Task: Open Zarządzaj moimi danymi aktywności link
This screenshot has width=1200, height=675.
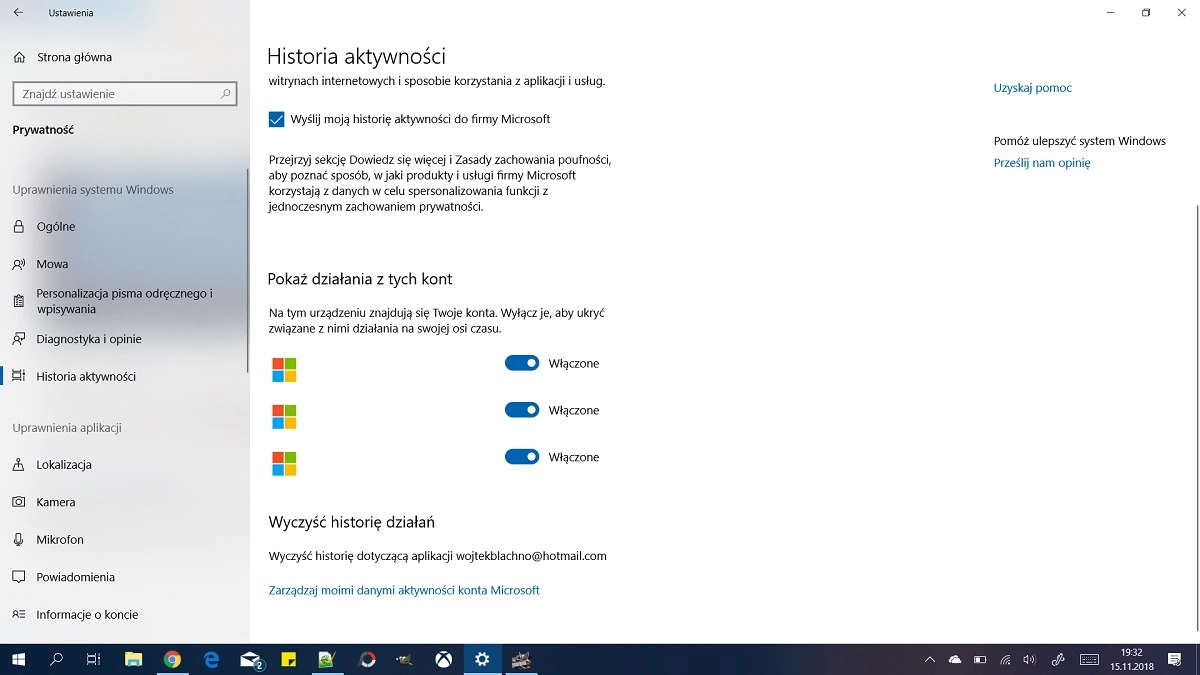Action: pyautogui.click(x=404, y=591)
